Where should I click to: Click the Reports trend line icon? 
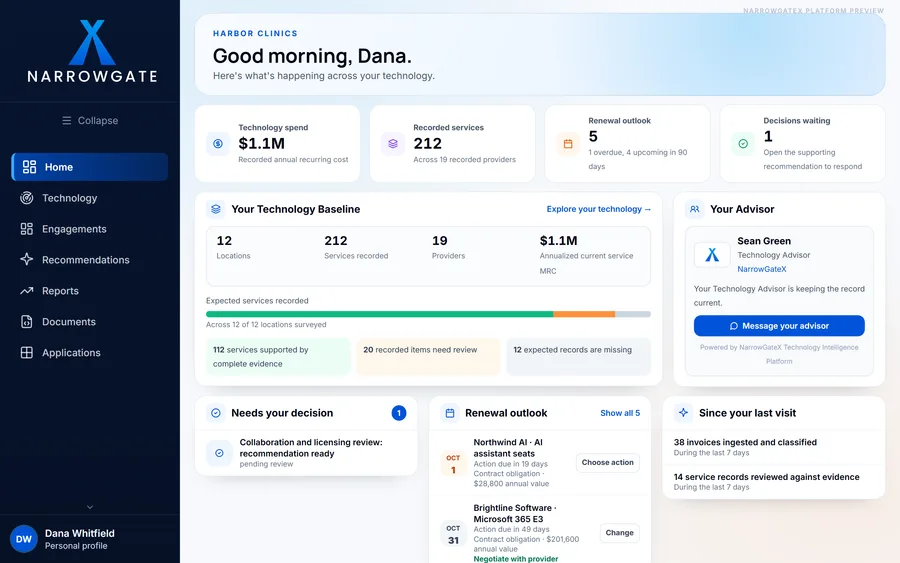[26, 291]
